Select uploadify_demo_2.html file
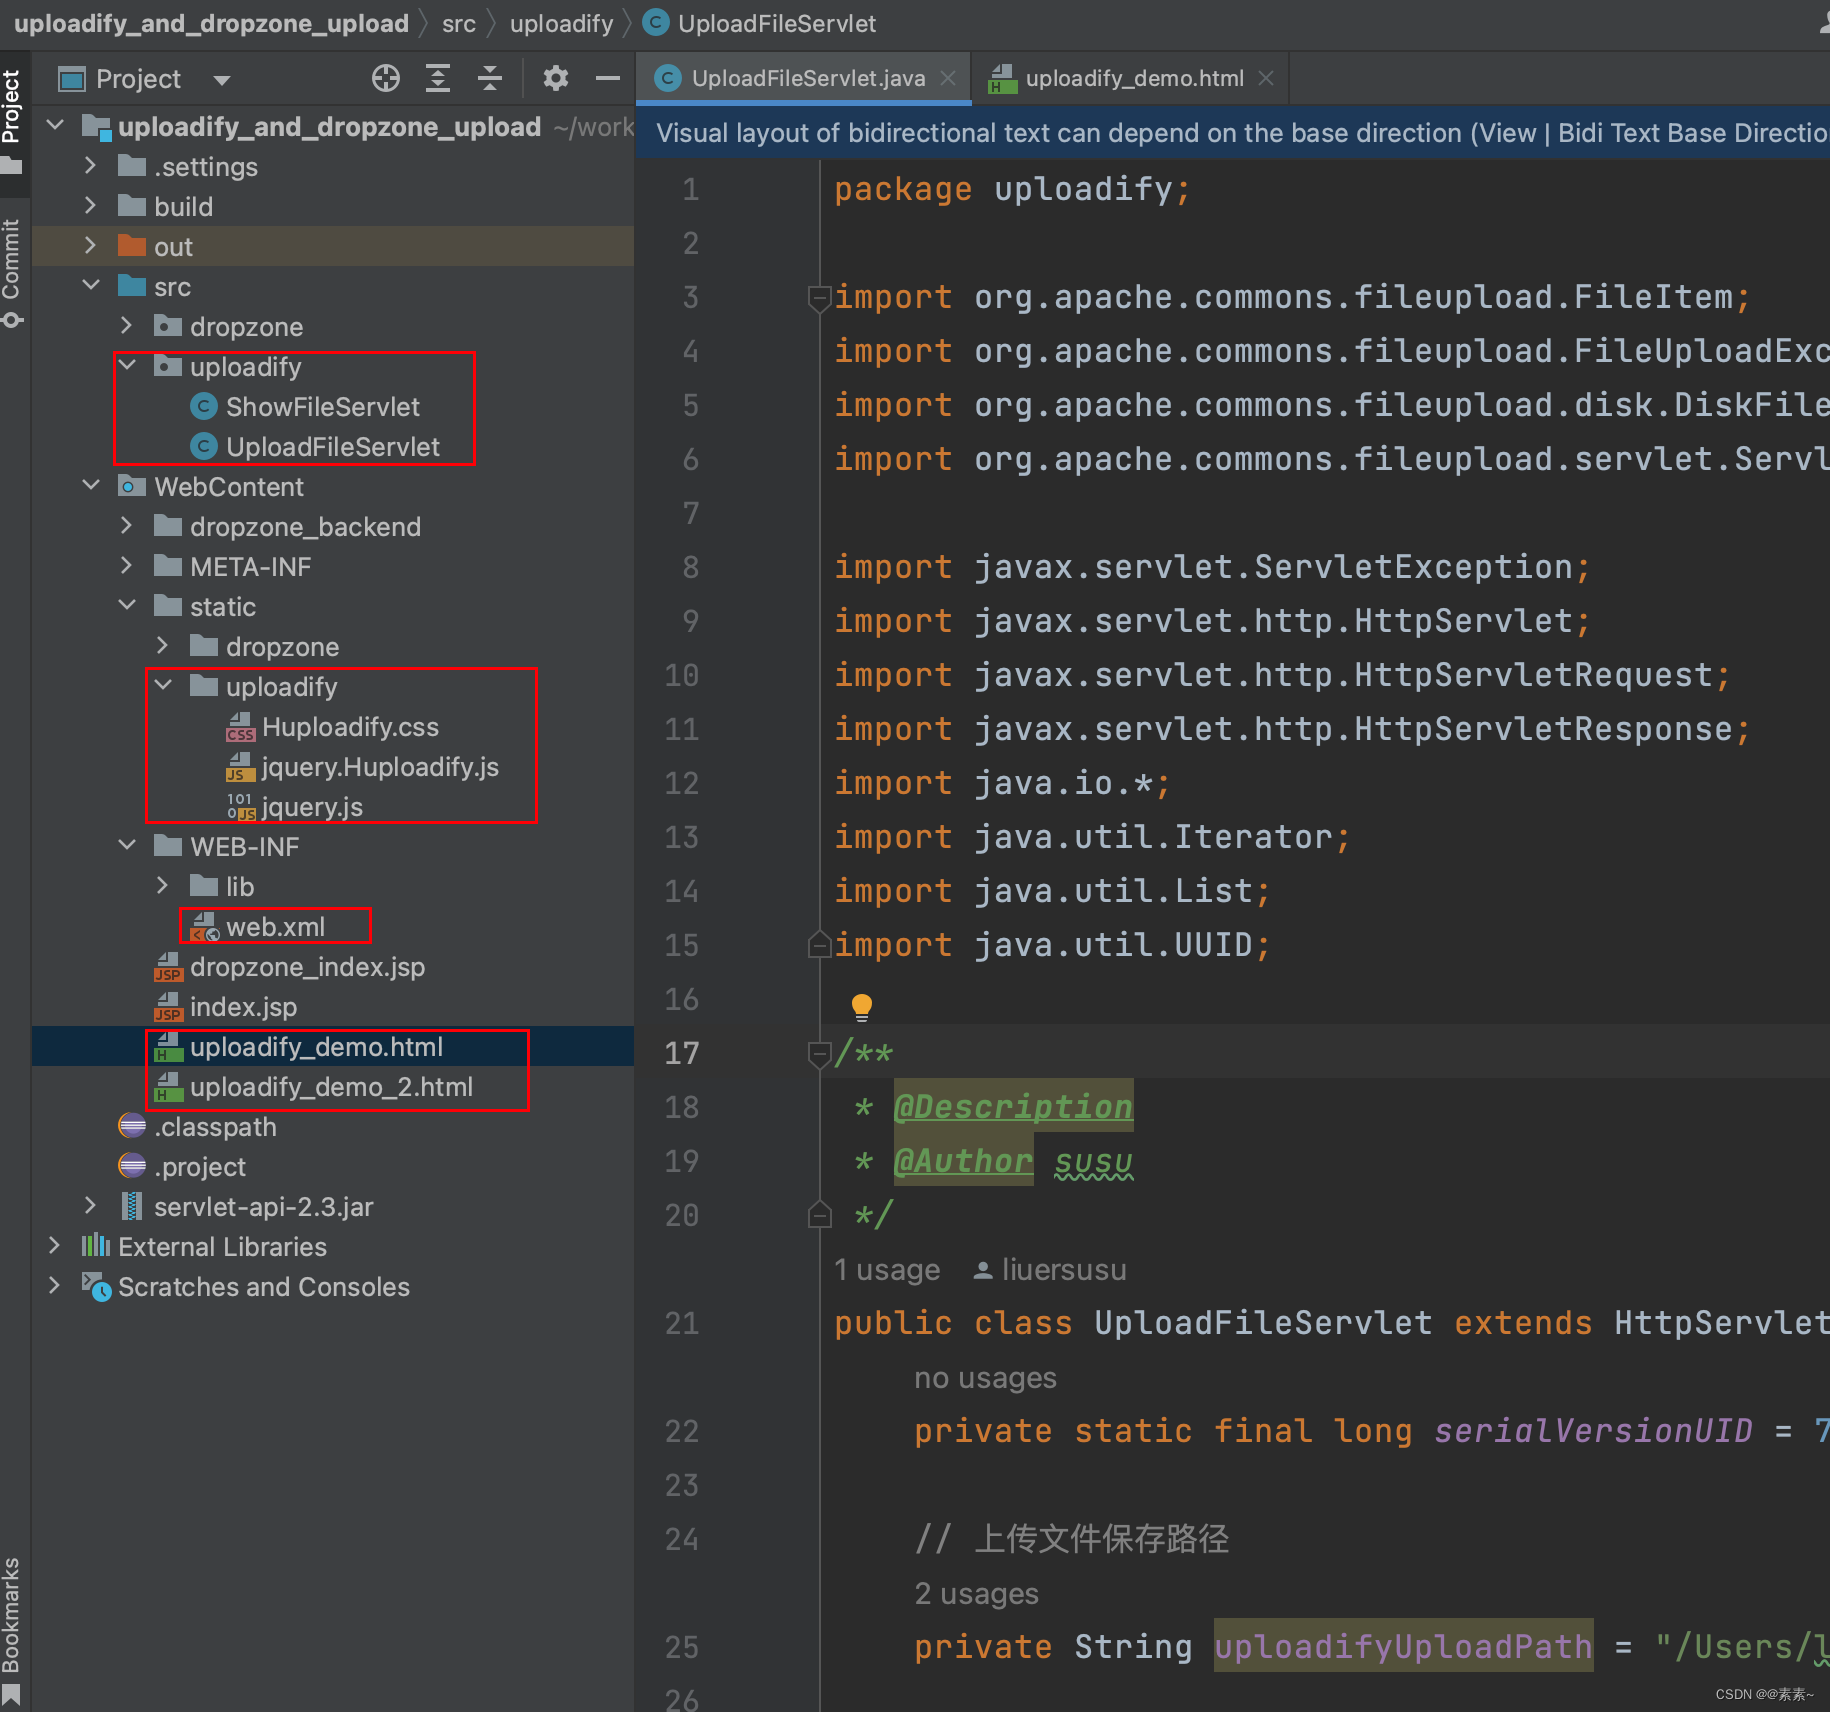Screen dimensions: 1830x1712 pos(331,1087)
